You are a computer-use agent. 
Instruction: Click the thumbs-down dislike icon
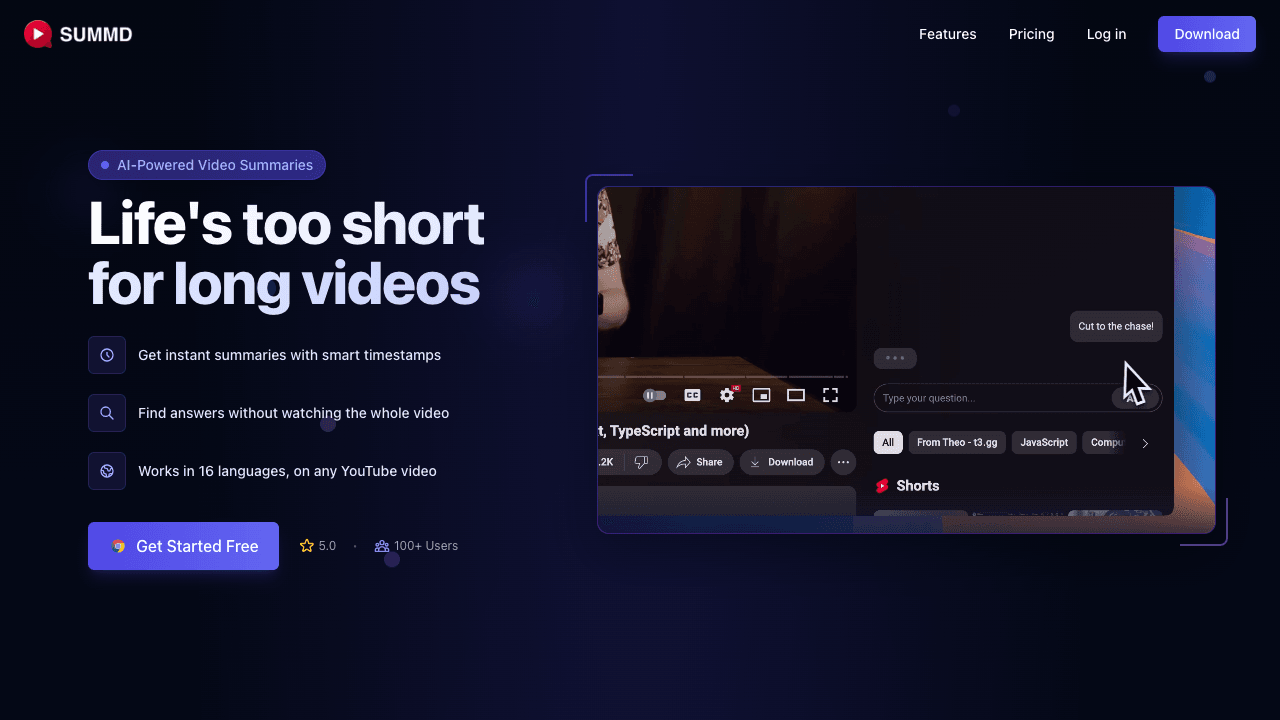642,462
